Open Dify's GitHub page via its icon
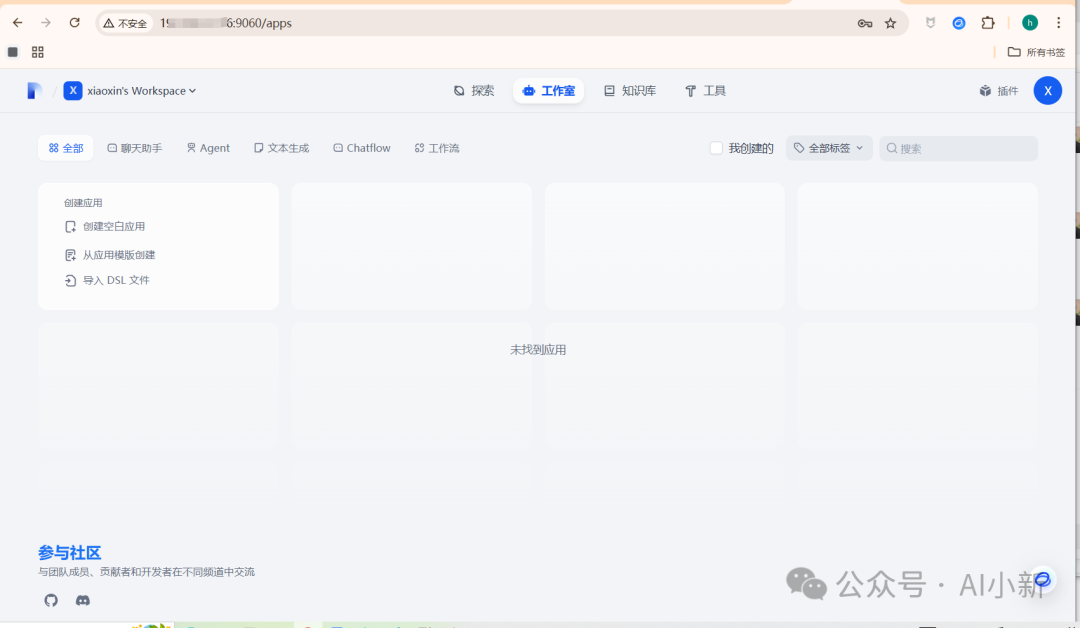 pyautogui.click(x=50, y=600)
